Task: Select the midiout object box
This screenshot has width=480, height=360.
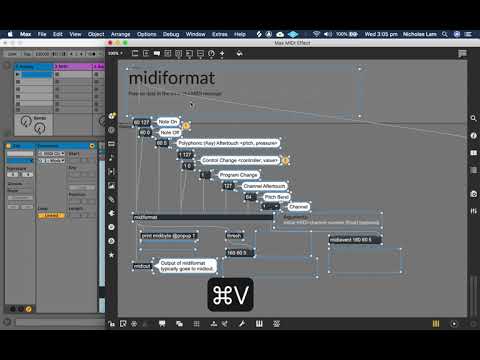Action: (x=142, y=266)
